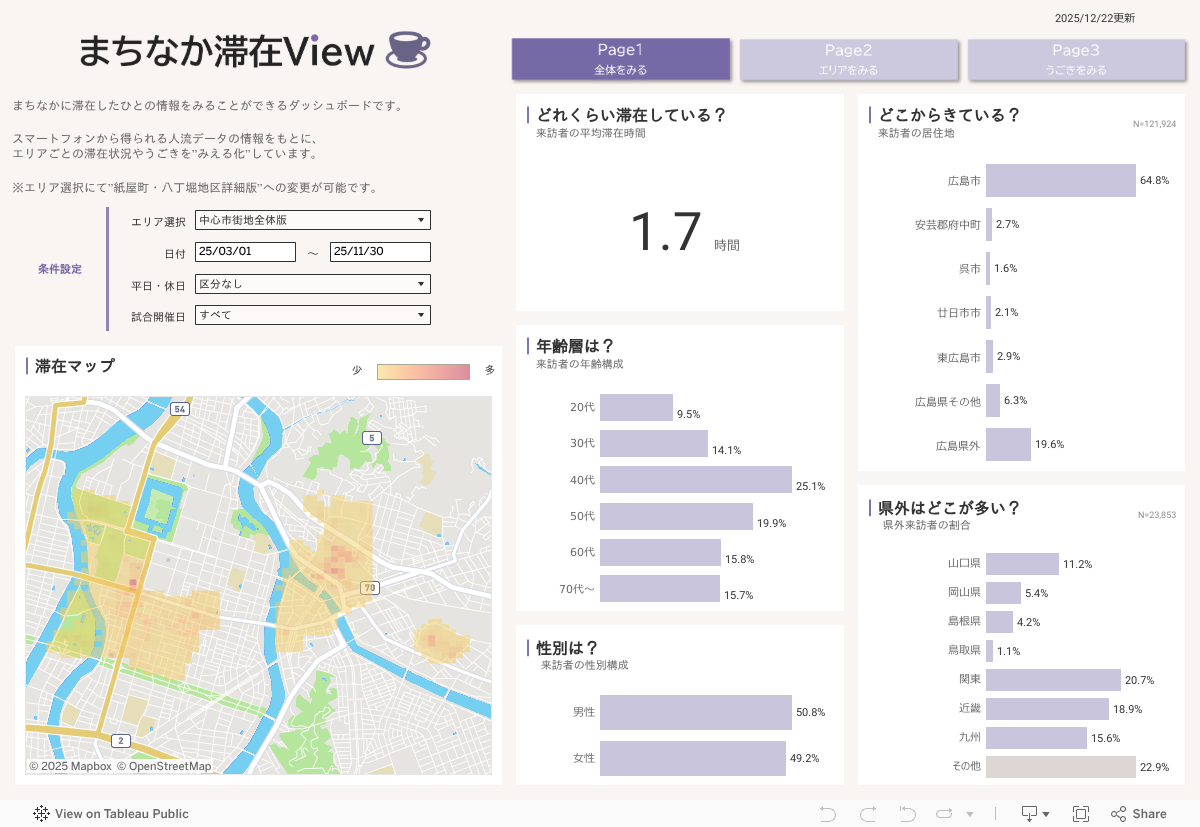1200x827 pixels.
Task: Click the start date field 25/03/01
Action: (246, 252)
